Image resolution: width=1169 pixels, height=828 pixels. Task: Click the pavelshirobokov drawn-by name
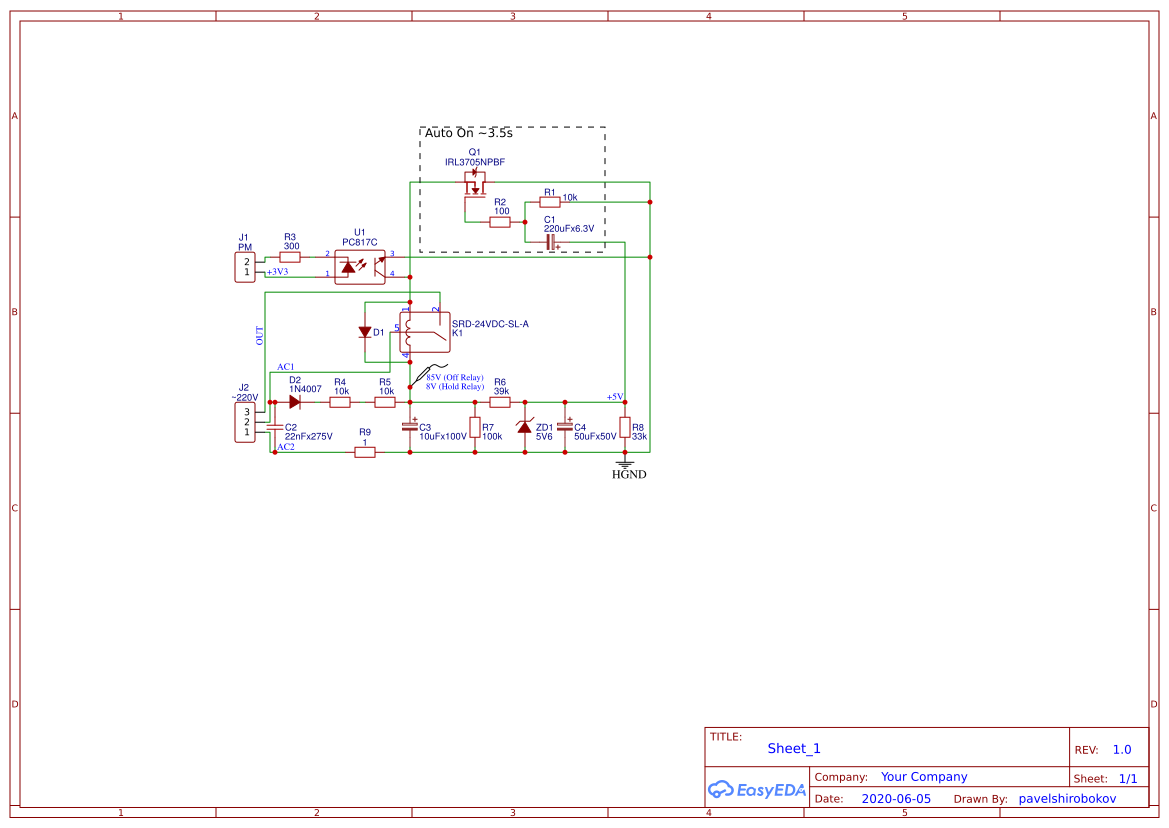pos(1067,798)
